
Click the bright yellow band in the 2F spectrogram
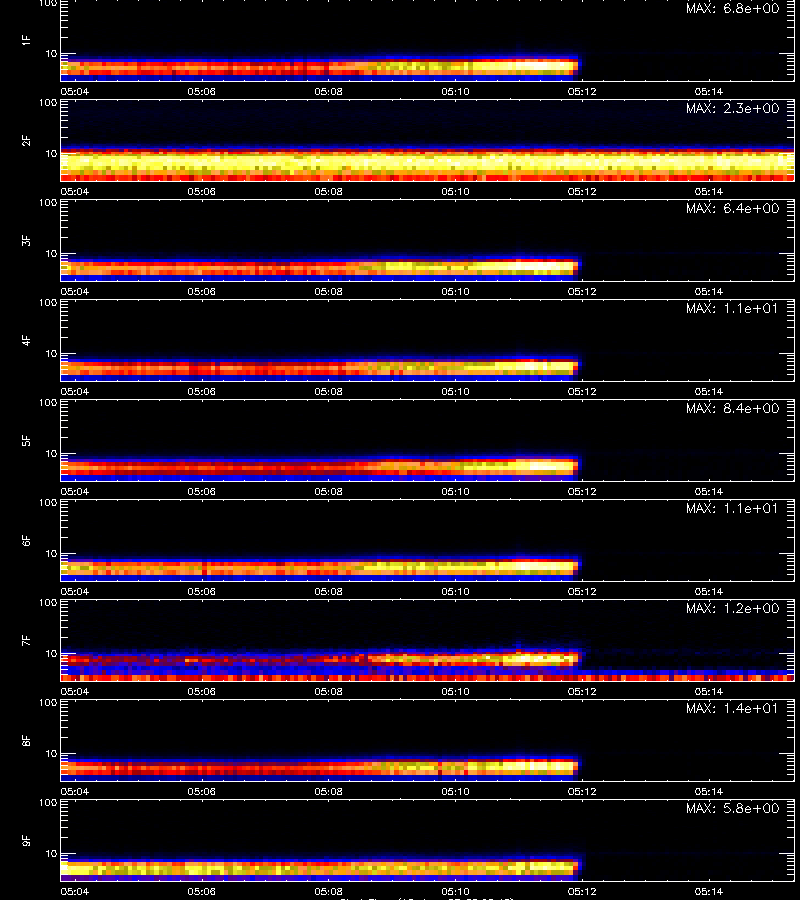point(427,162)
